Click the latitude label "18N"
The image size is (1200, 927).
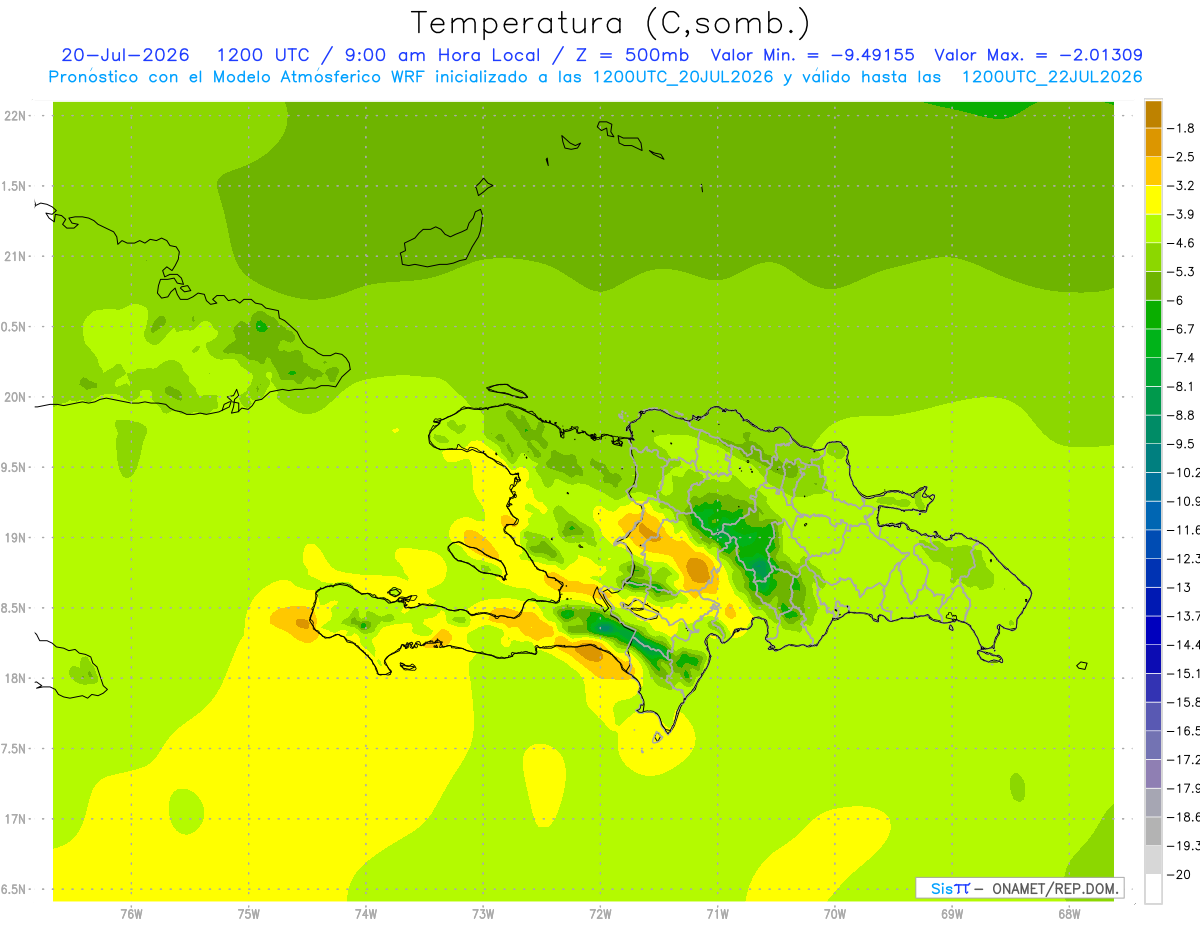[15, 679]
